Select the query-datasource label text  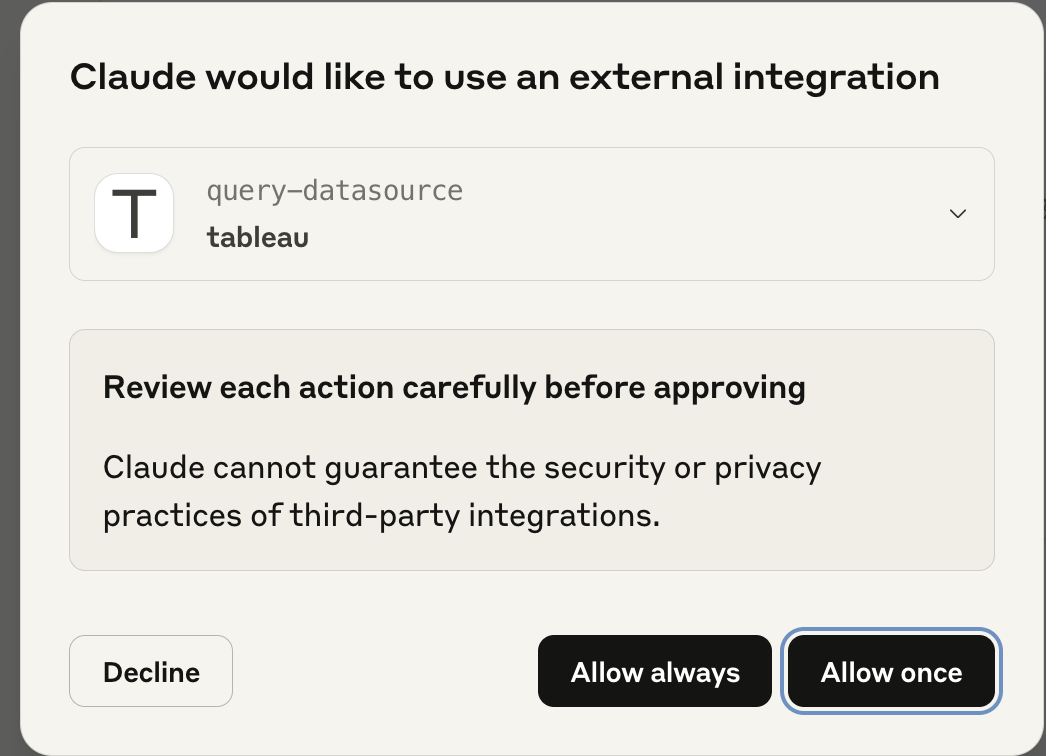[x=334, y=190]
